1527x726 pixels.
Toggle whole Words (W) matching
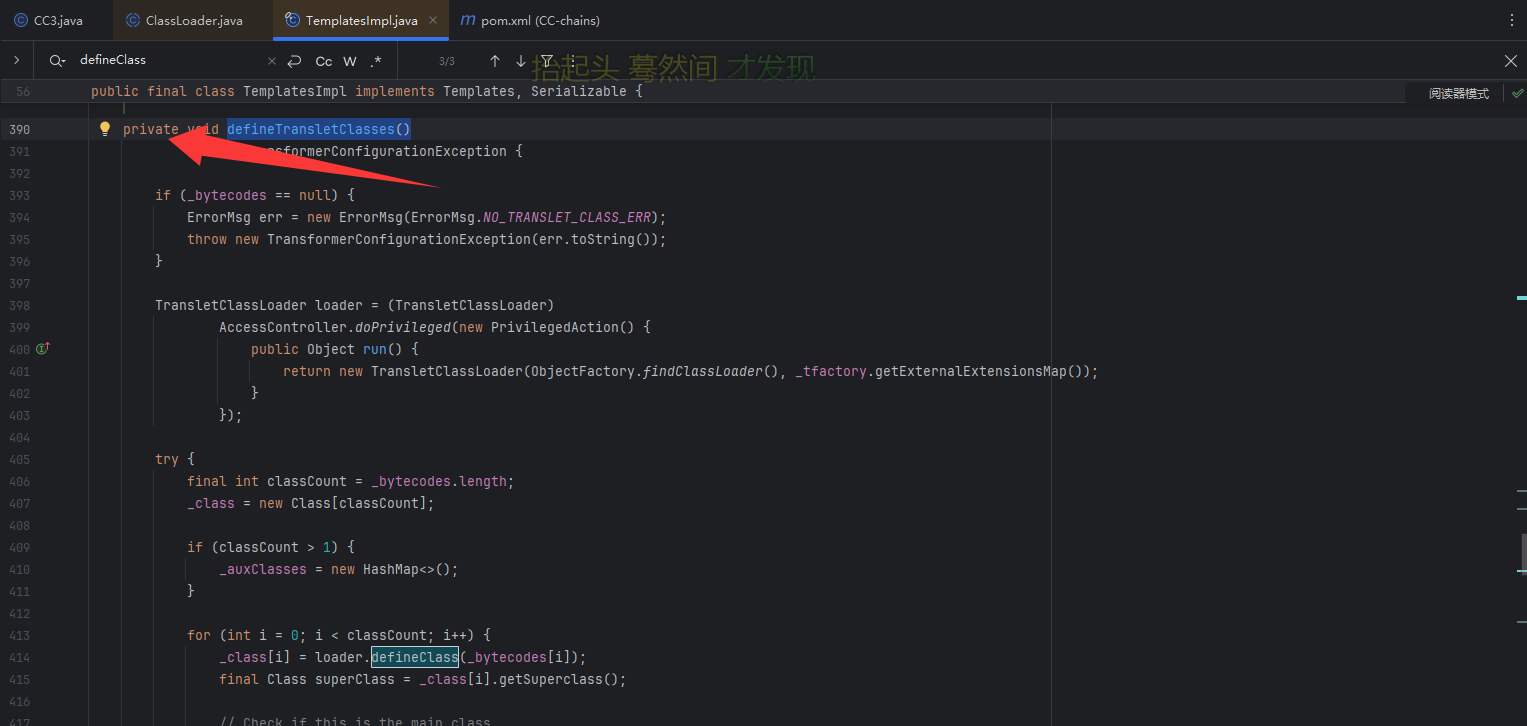[x=350, y=61]
